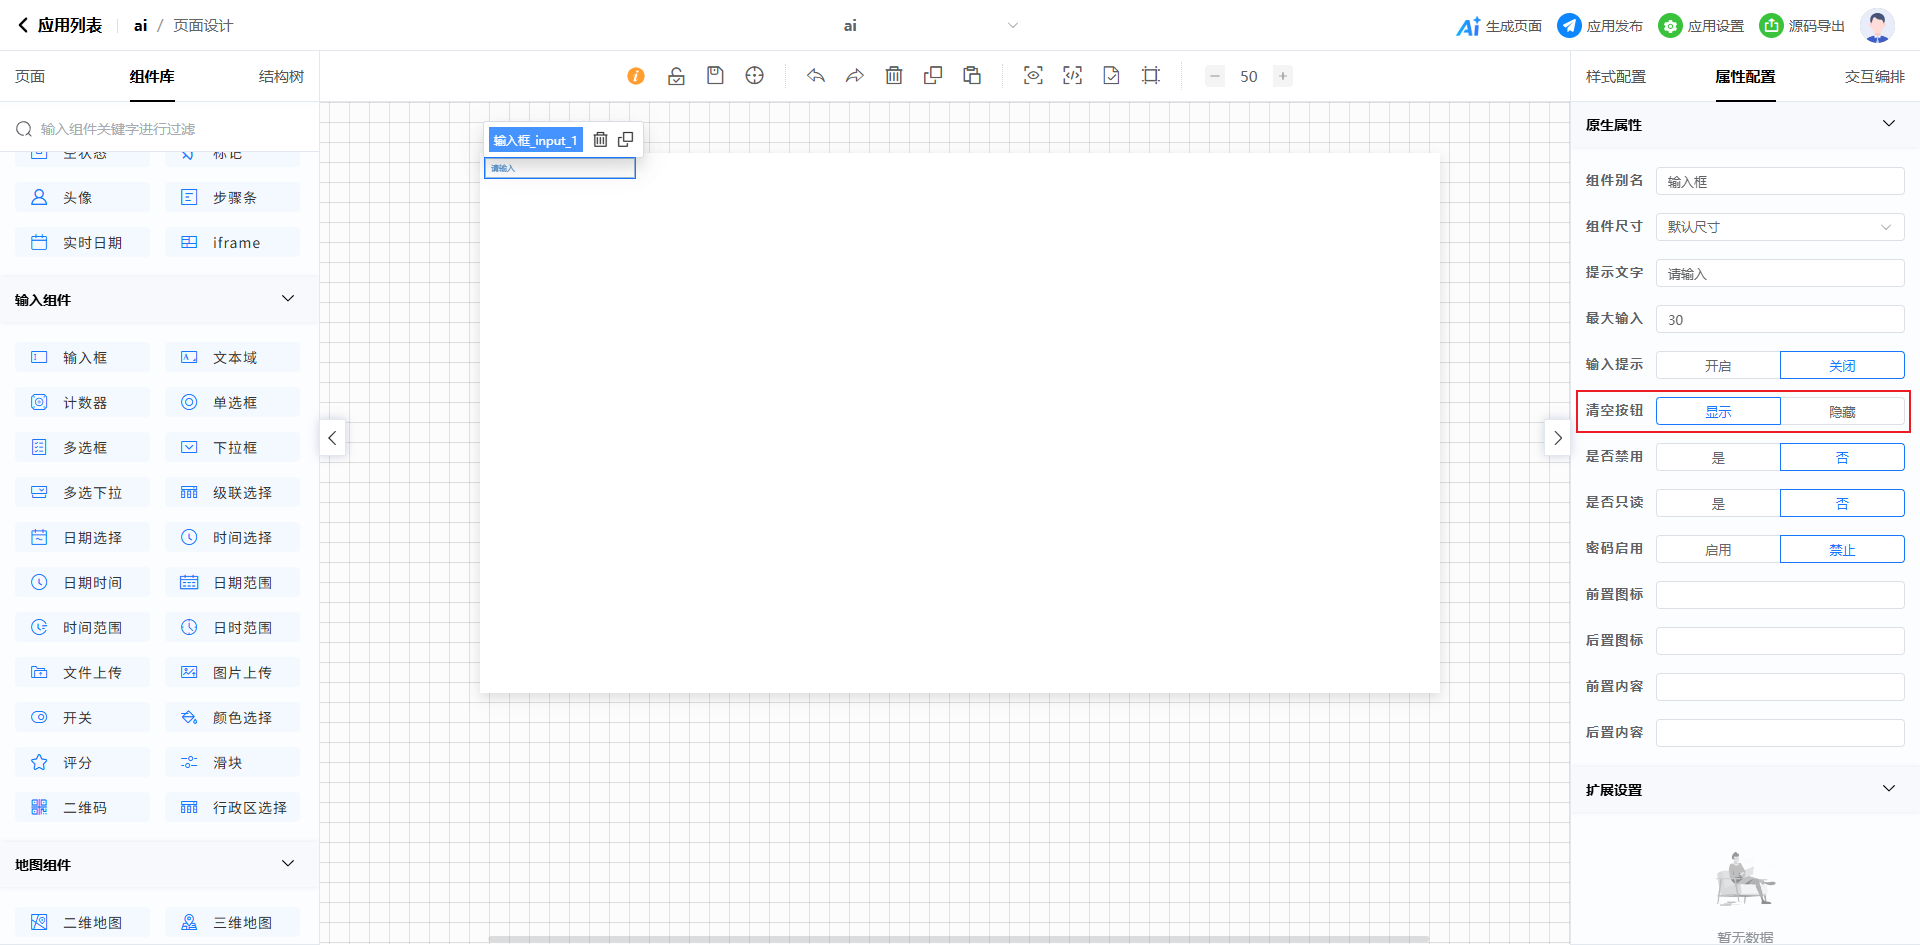Click the orange info icon
The width and height of the screenshot is (1920, 945).
click(636, 76)
